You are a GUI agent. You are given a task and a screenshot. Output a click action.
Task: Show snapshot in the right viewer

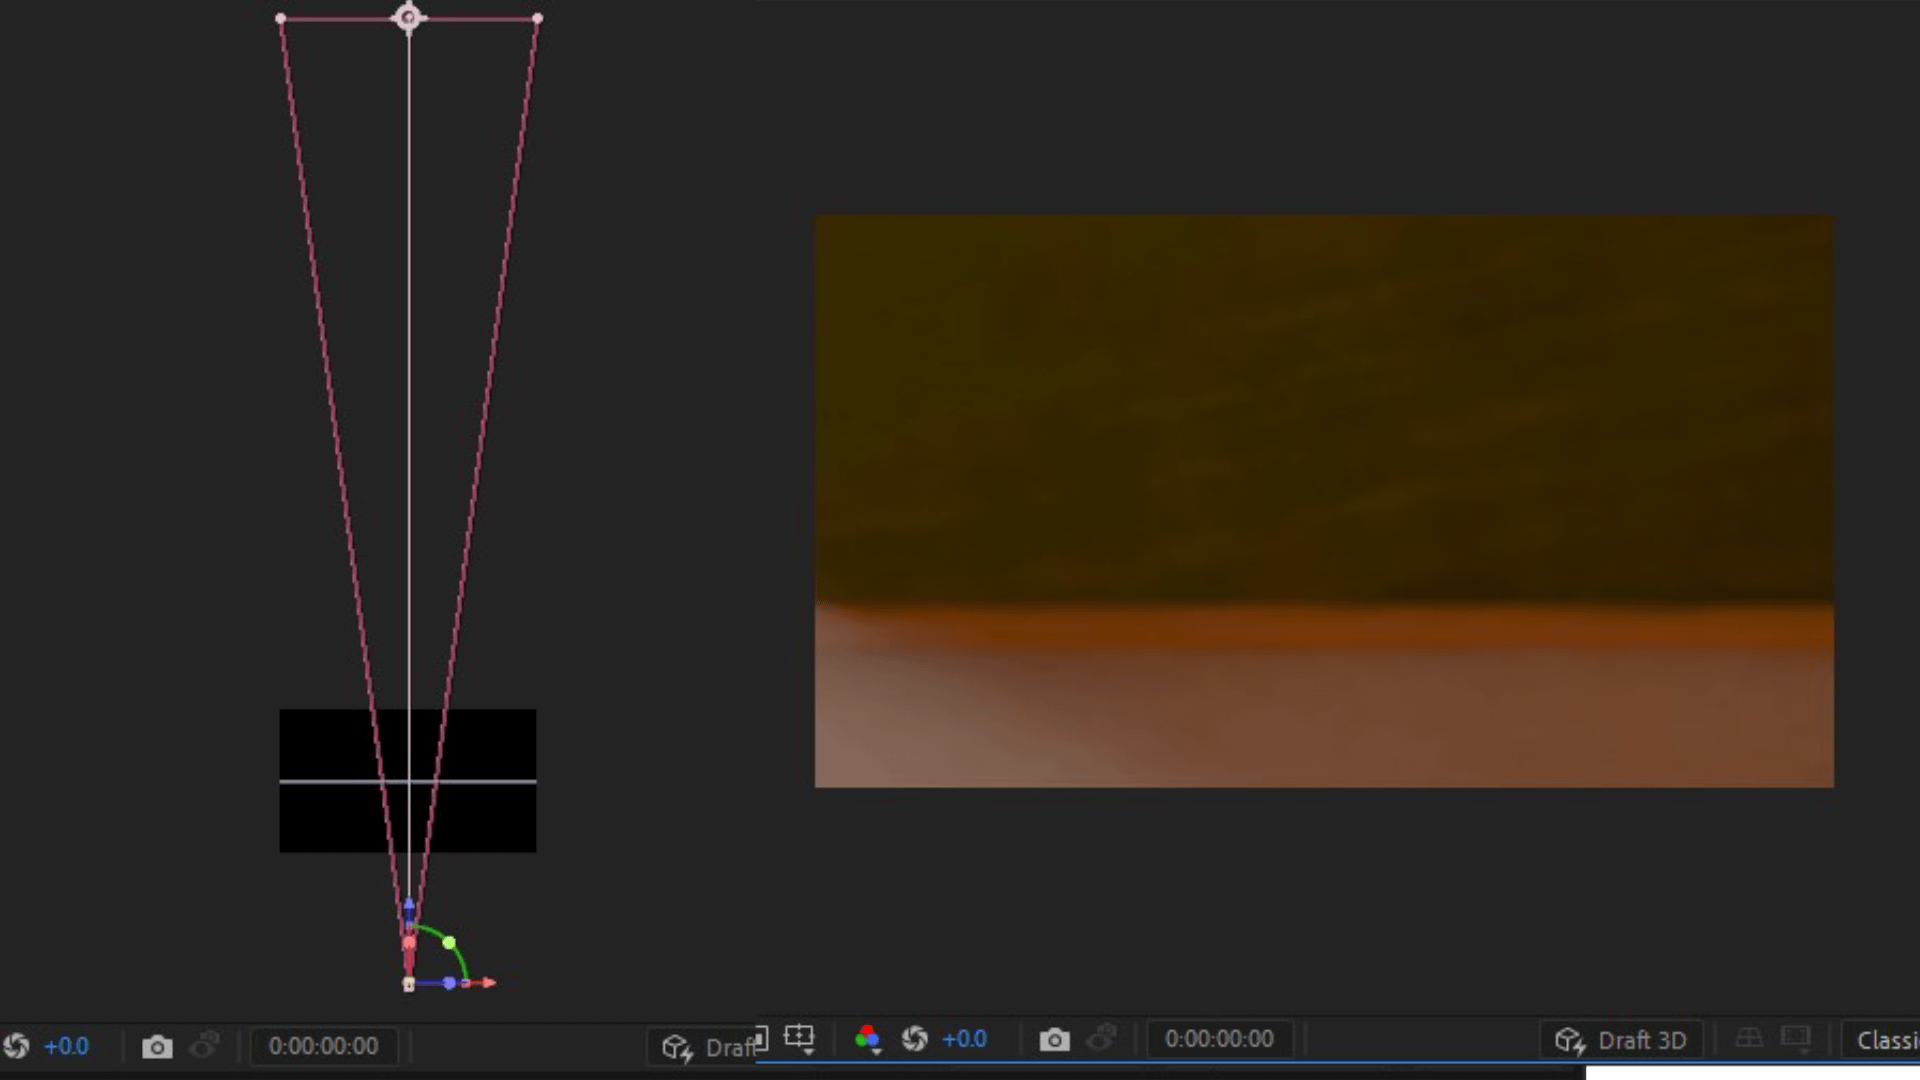tap(1102, 1040)
